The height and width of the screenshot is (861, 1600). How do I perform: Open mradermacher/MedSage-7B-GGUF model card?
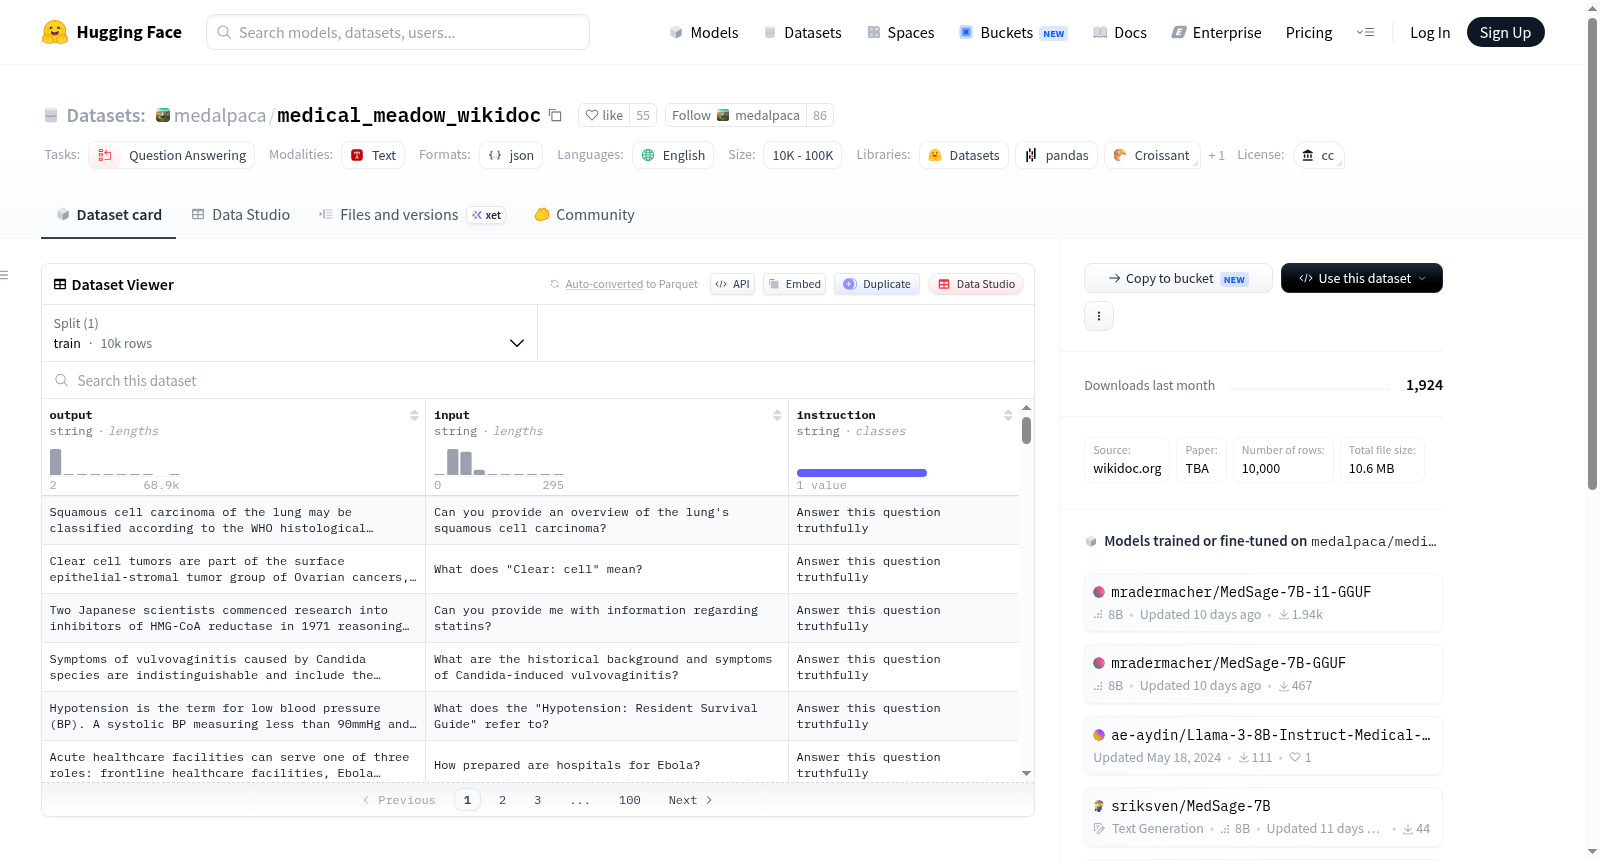click(1263, 673)
